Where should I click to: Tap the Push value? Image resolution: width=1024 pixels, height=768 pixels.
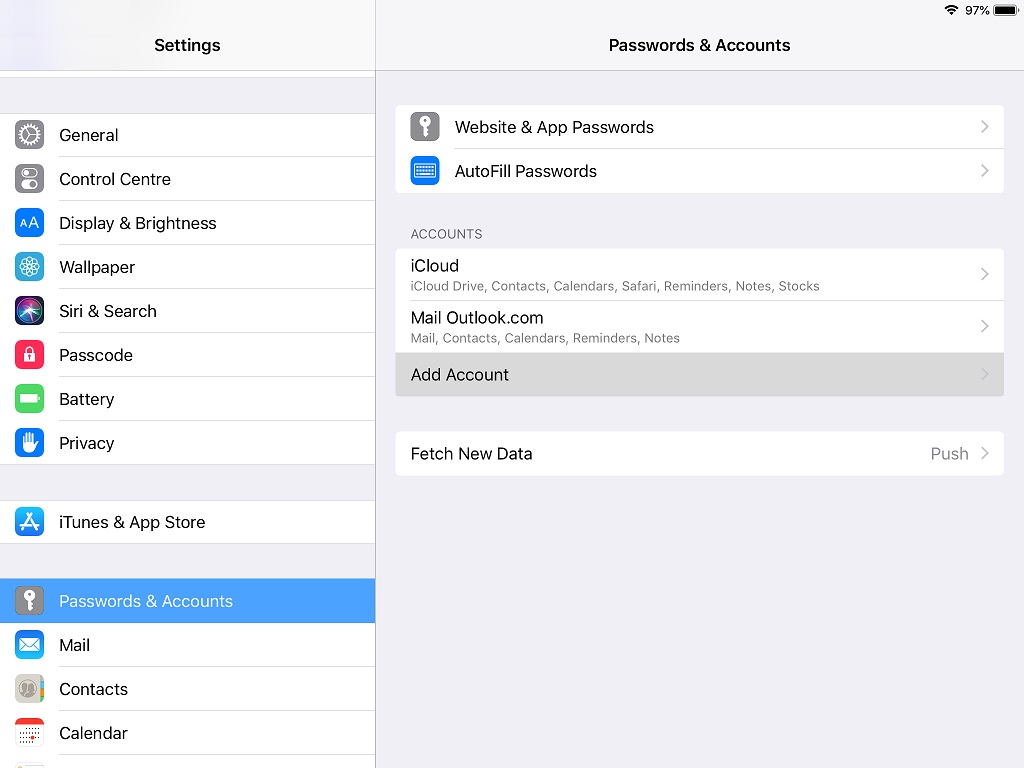tap(949, 453)
